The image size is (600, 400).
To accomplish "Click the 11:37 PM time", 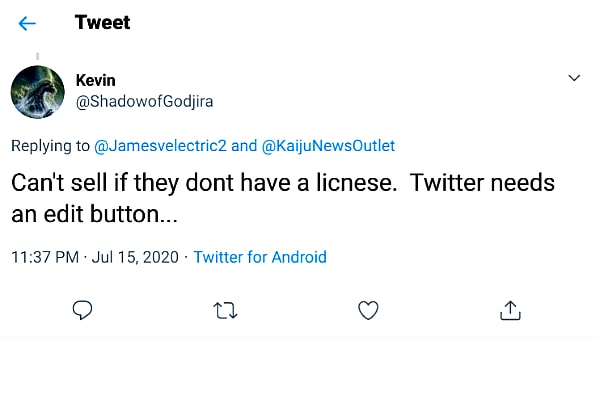I will click(x=45, y=257).
